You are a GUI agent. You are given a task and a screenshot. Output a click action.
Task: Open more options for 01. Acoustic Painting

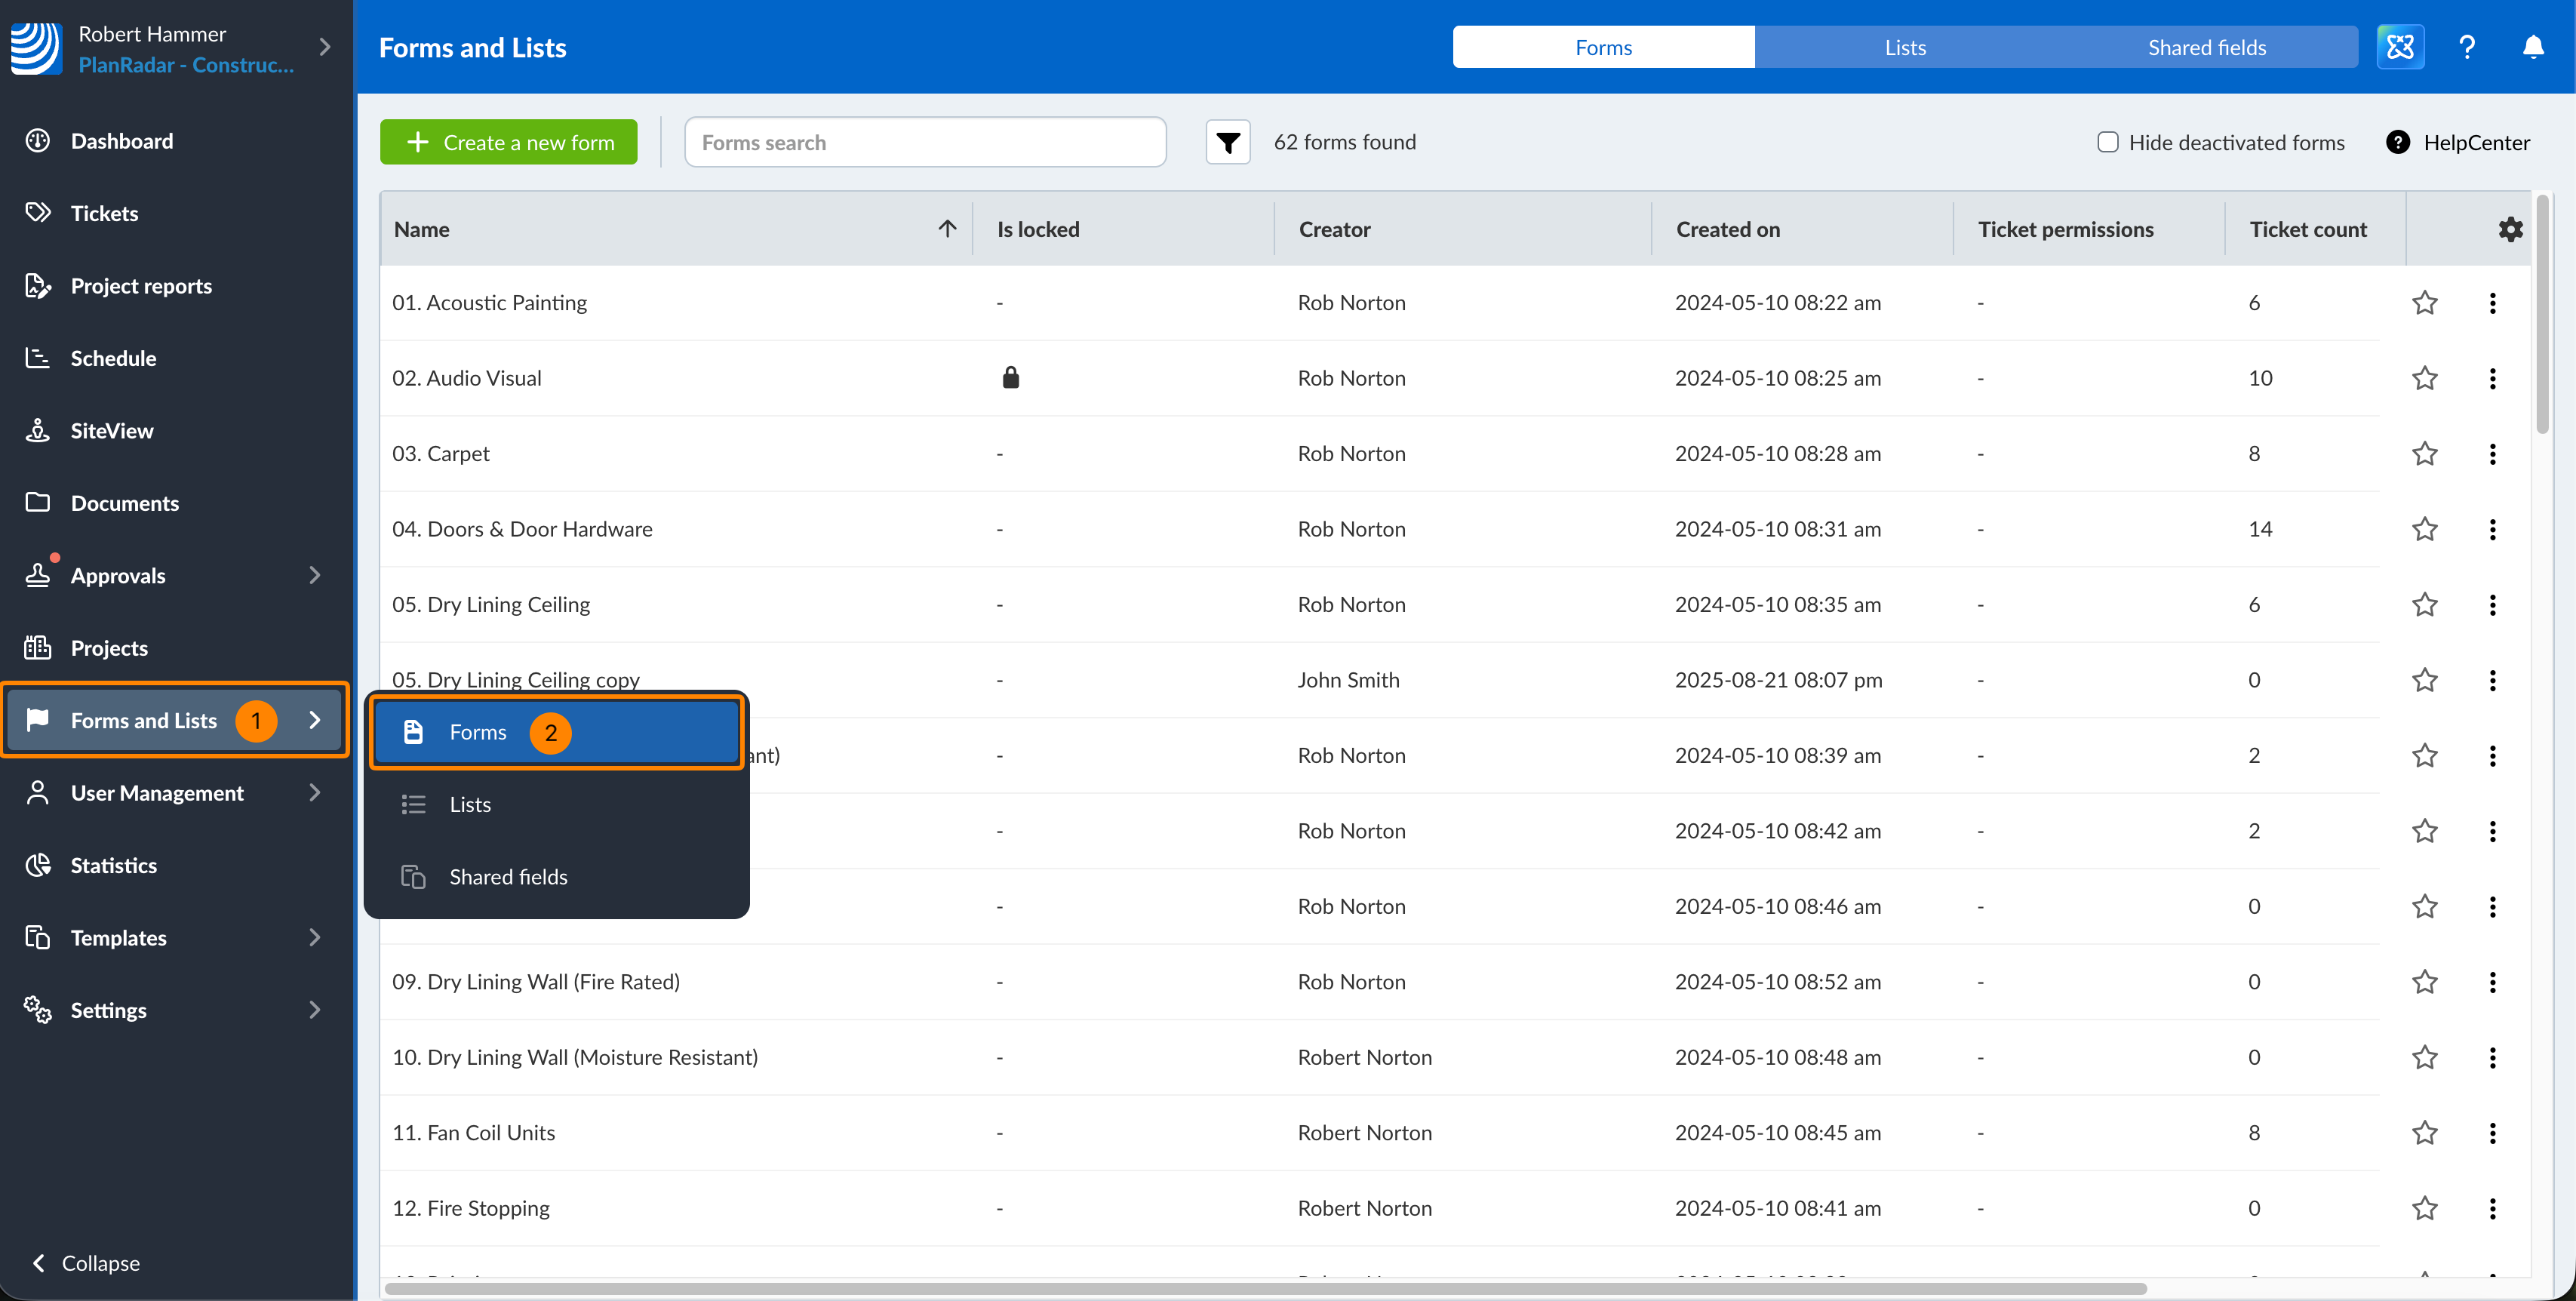click(x=2492, y=303)
